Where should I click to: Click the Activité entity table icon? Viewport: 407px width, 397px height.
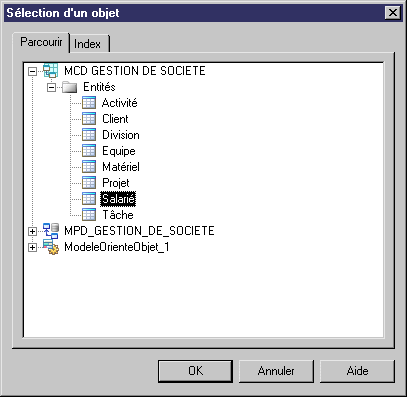click(x=89, y=103)
